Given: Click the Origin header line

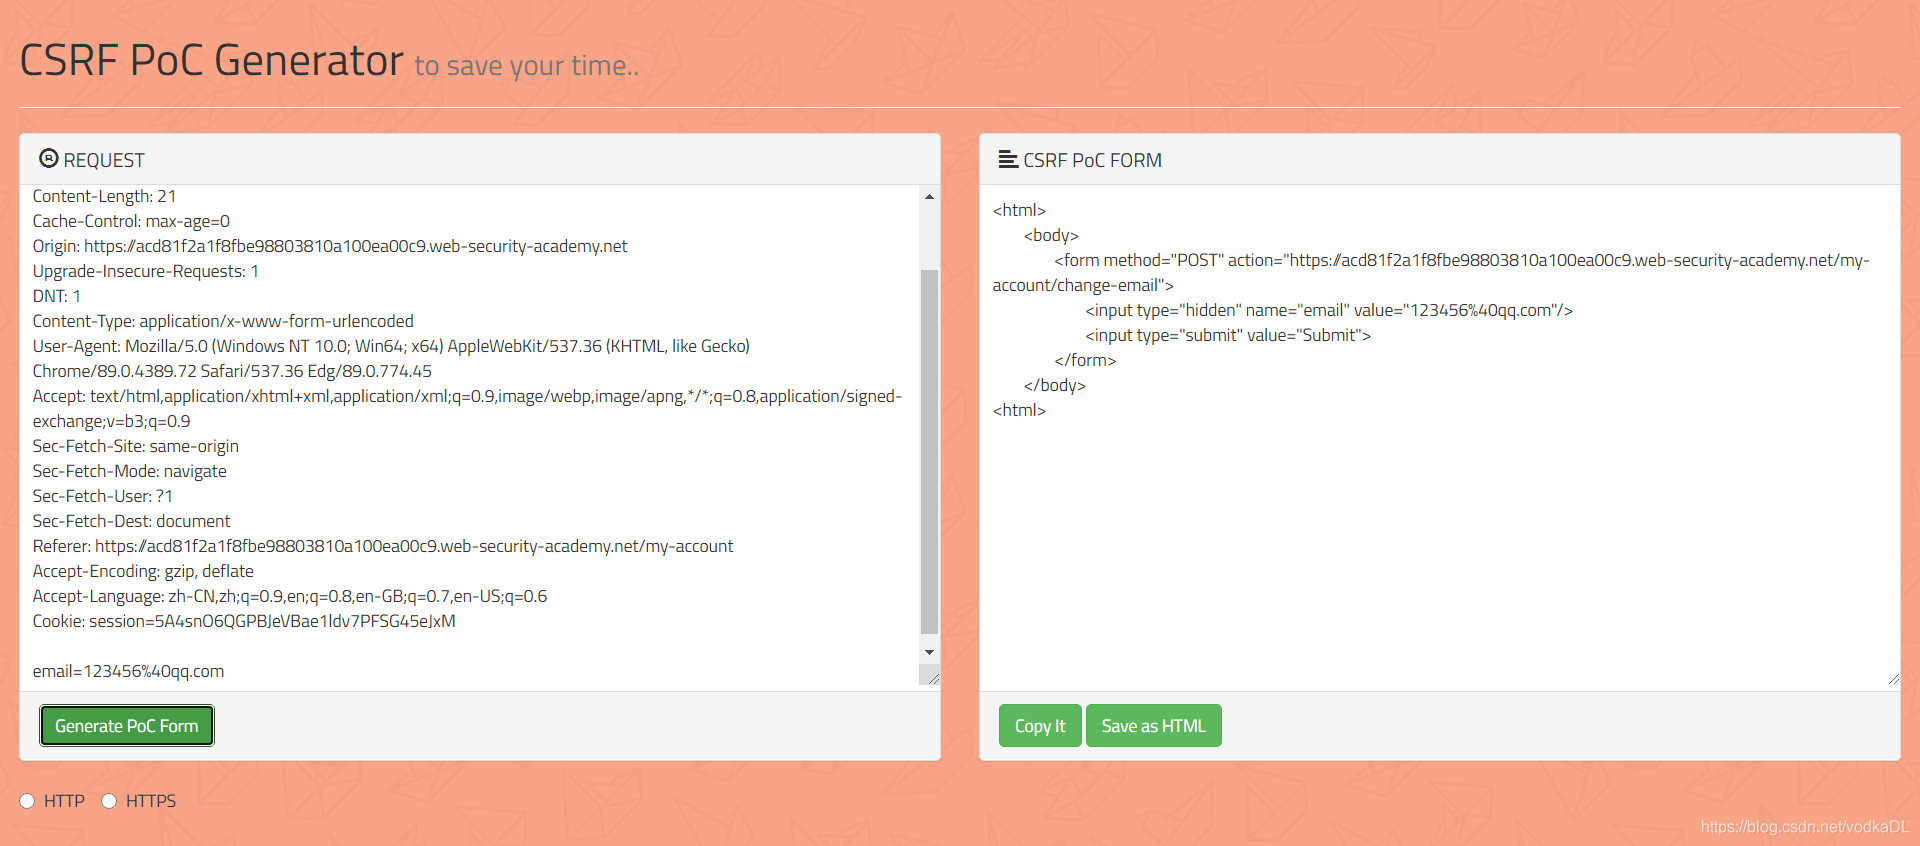Looking at the screenshot, I should (330, 246).
